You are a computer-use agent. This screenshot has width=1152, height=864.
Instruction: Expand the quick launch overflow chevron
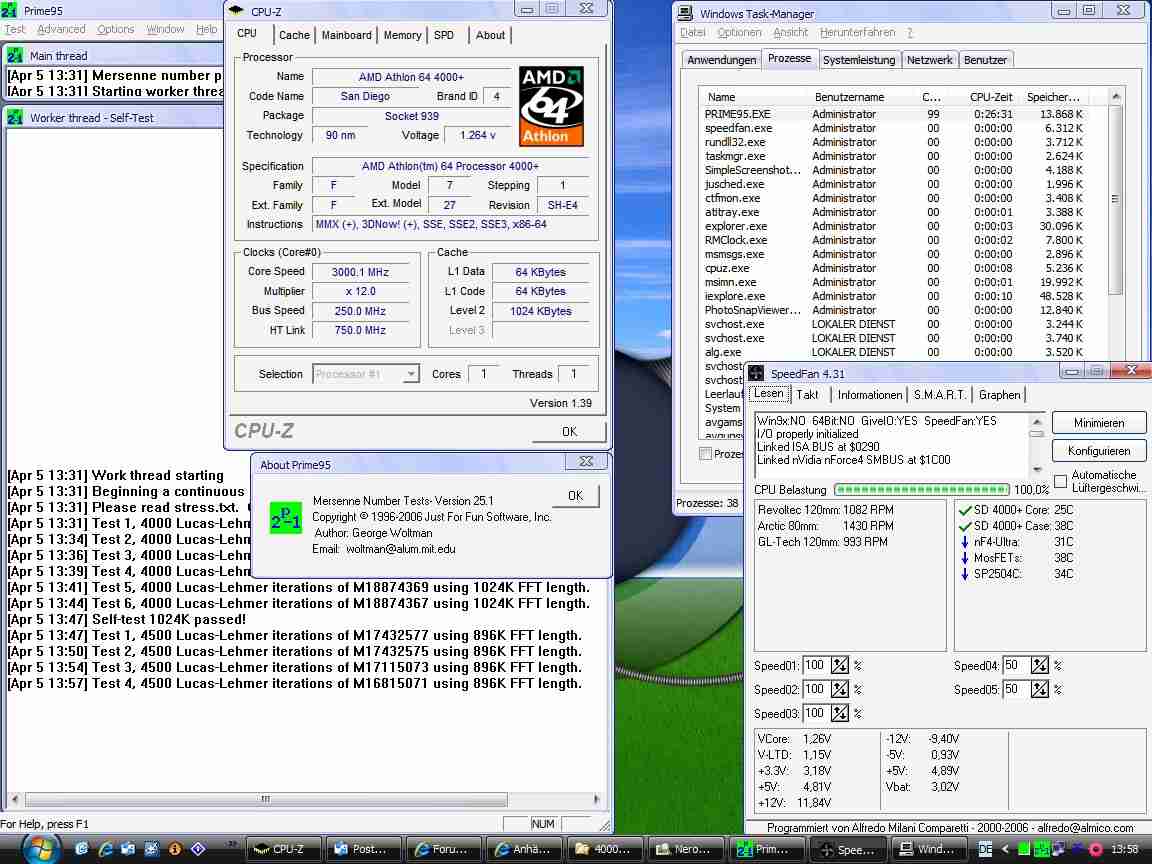pos(232,843)
